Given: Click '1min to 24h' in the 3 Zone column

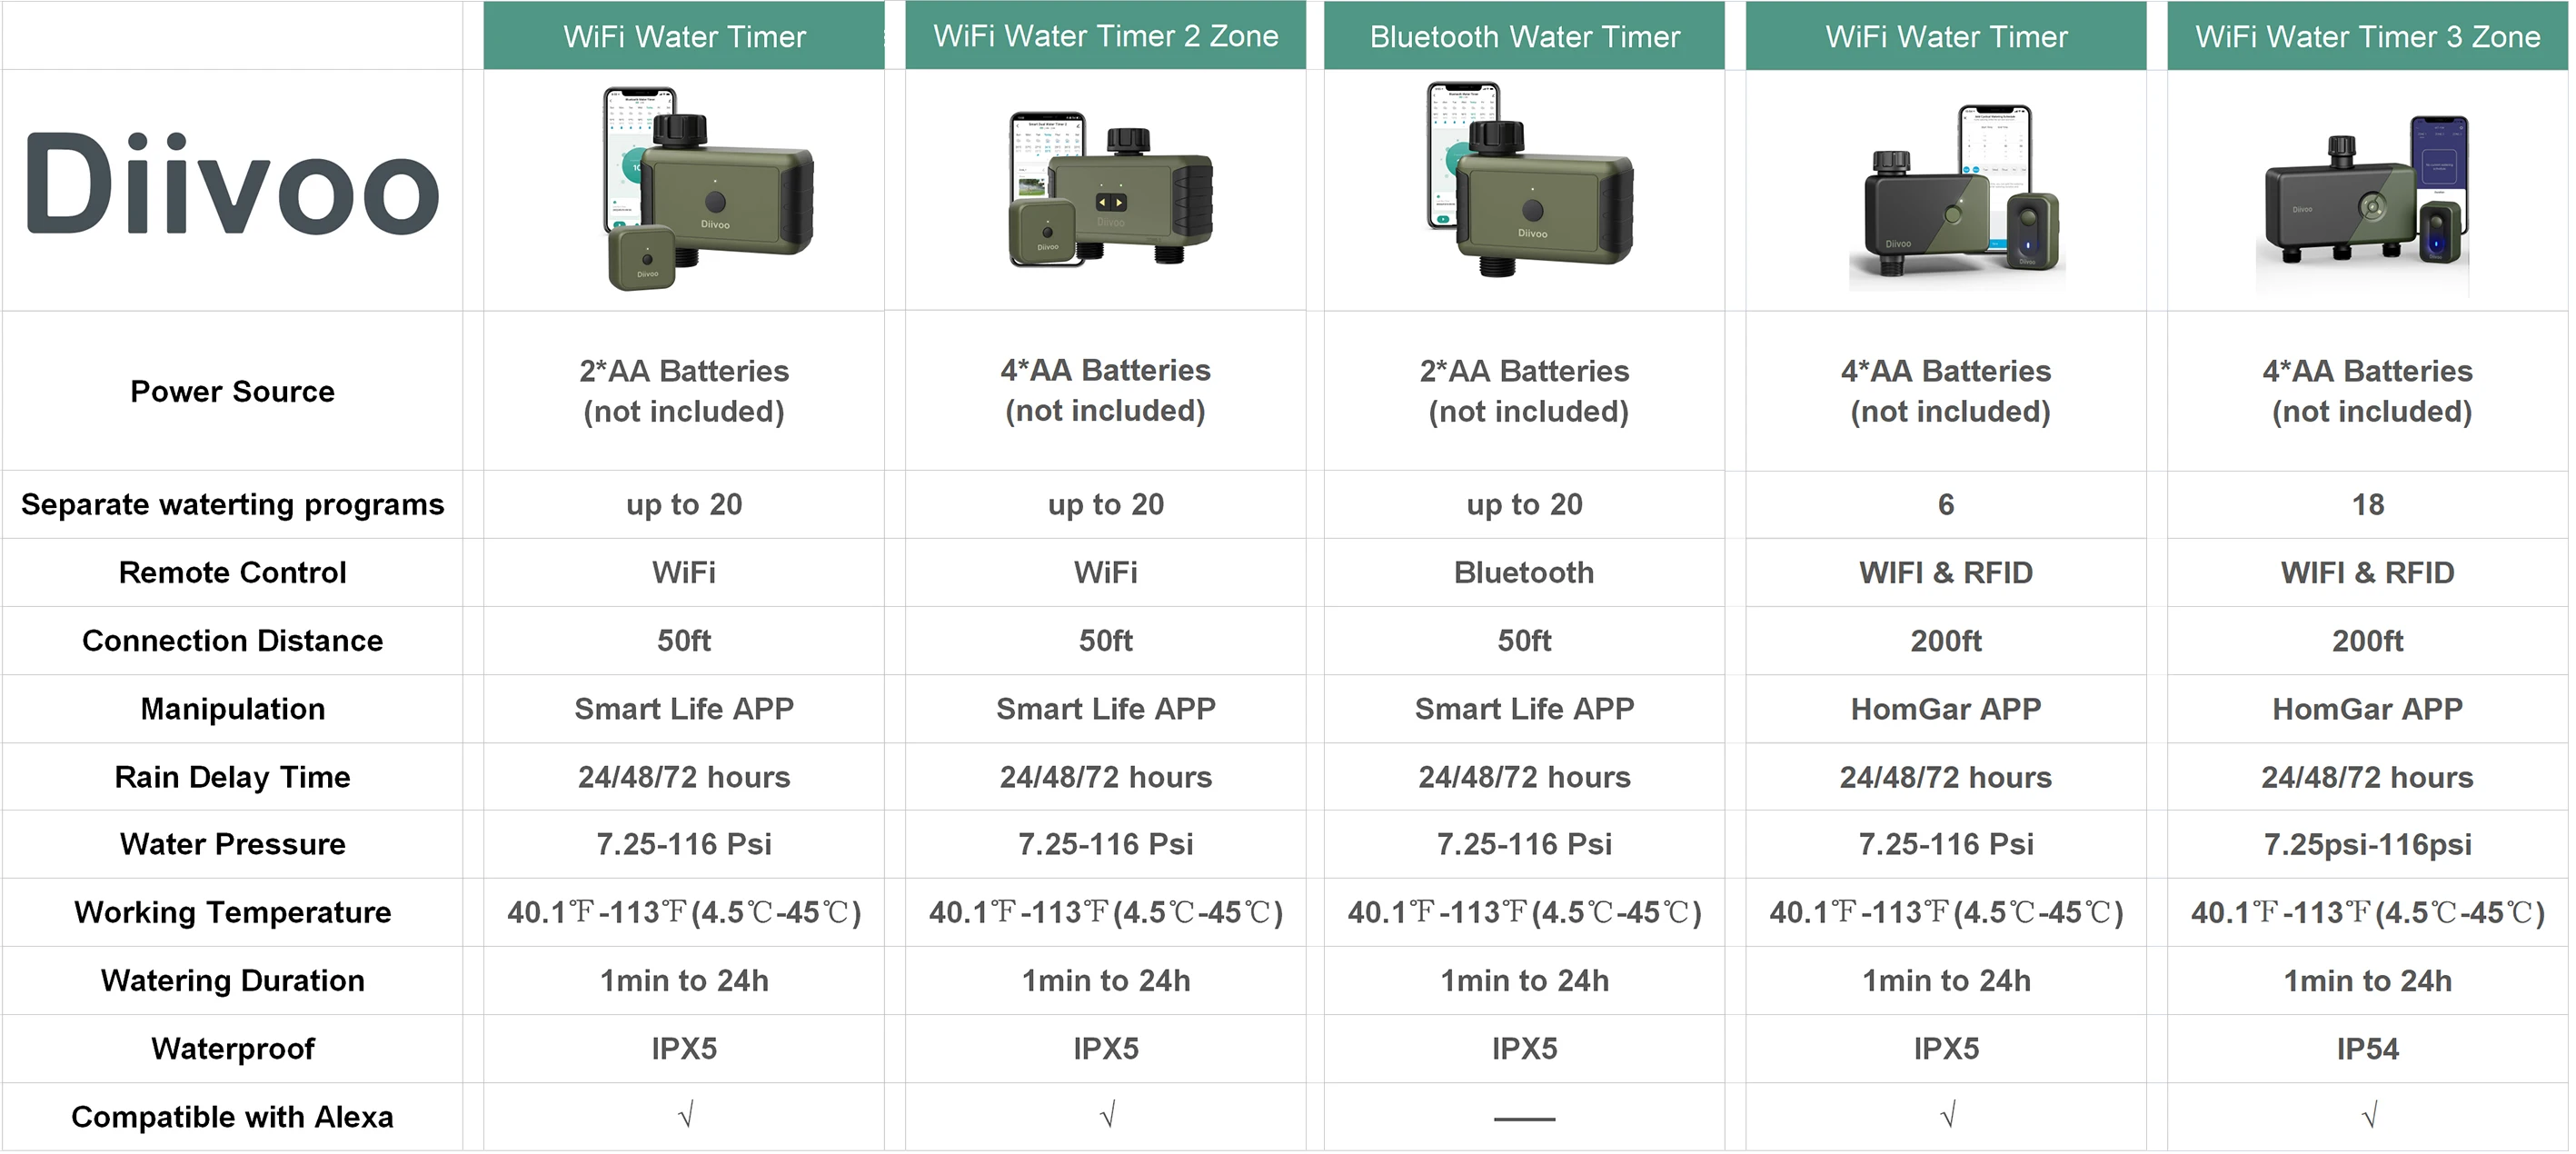Looking at the screenshot, I should 2368,981.
